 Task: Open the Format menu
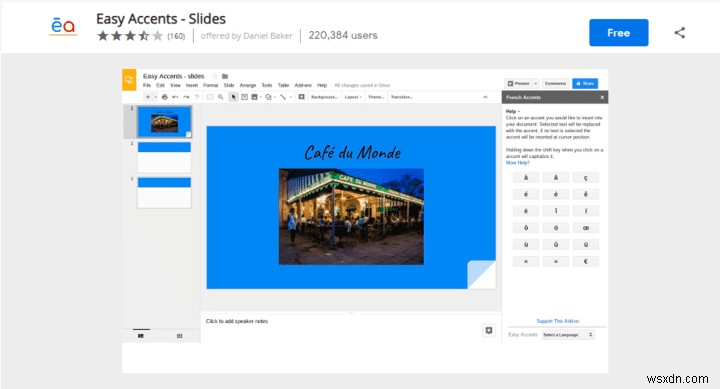click(211, 85)
